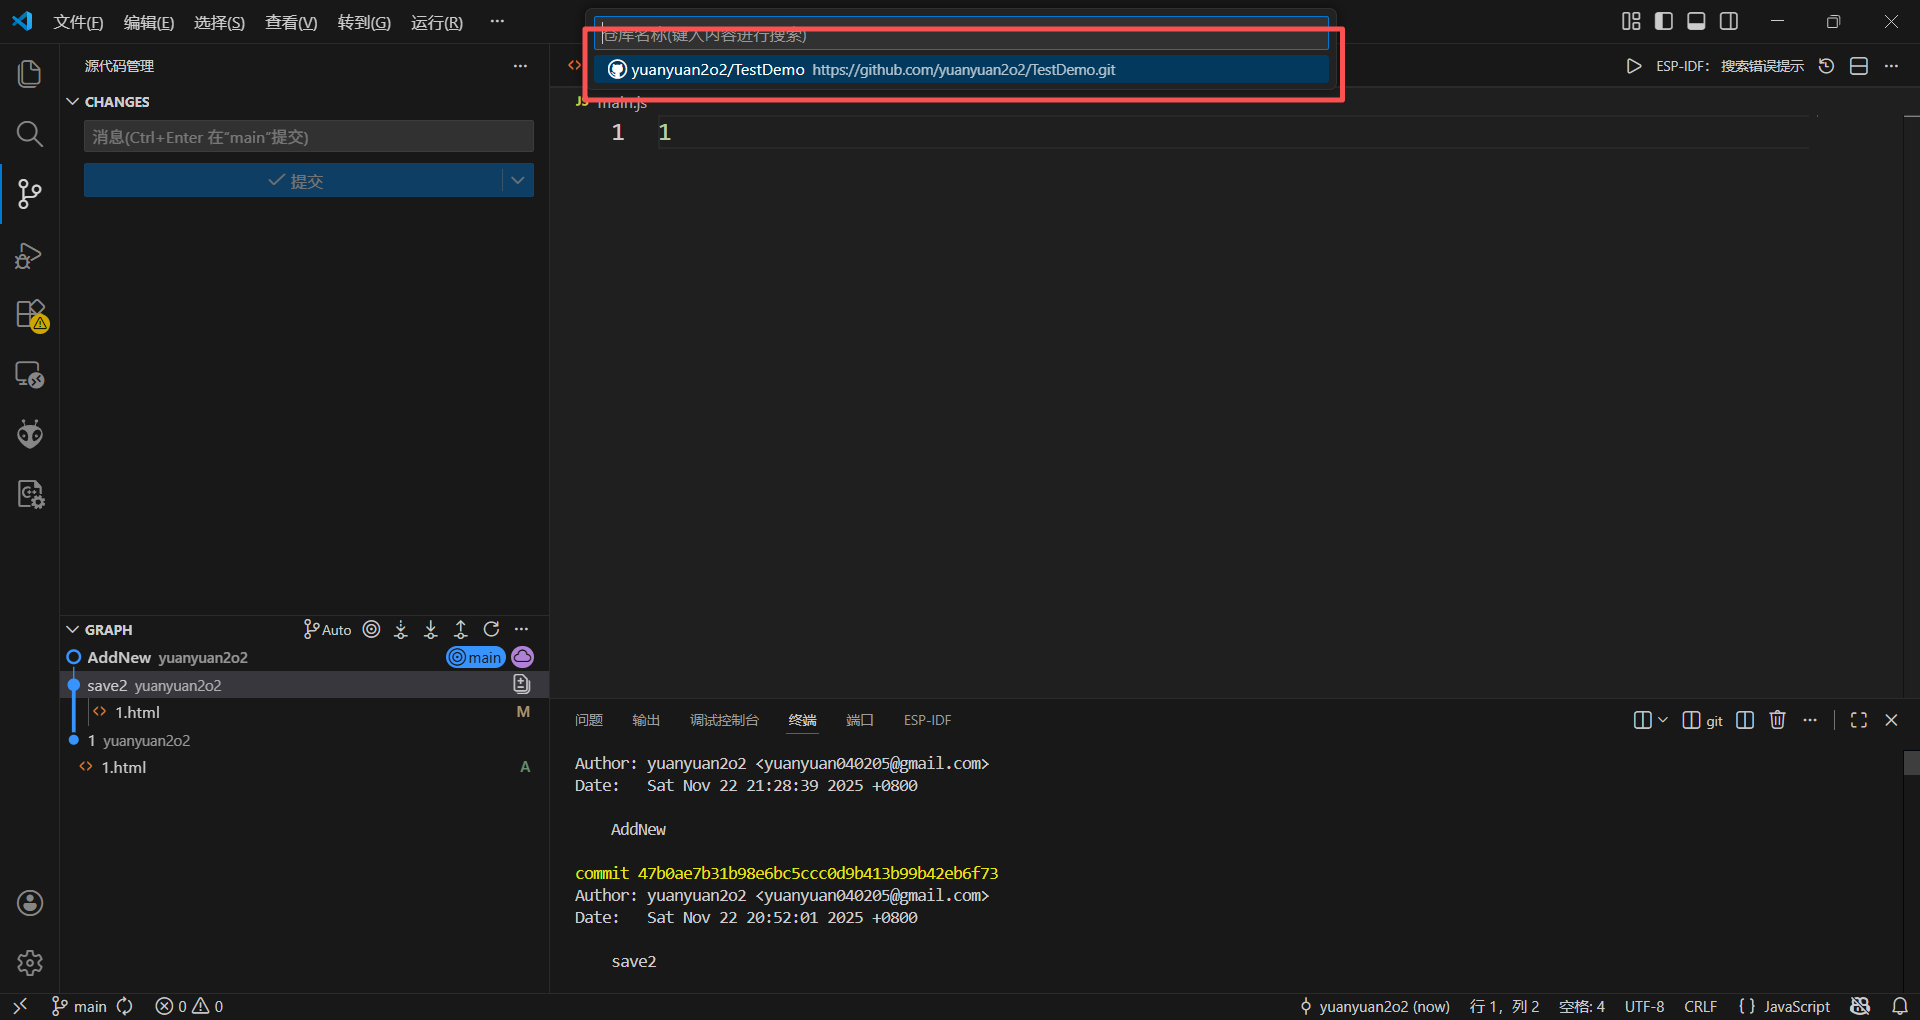
Task: Select the Run and Debug sidebar icon
Action: 30,256
